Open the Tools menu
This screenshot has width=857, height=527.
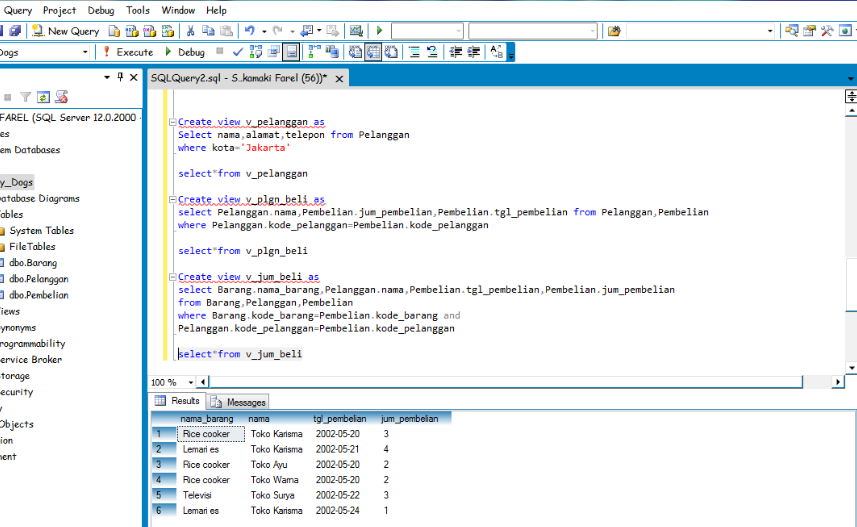tap(138, 10)
